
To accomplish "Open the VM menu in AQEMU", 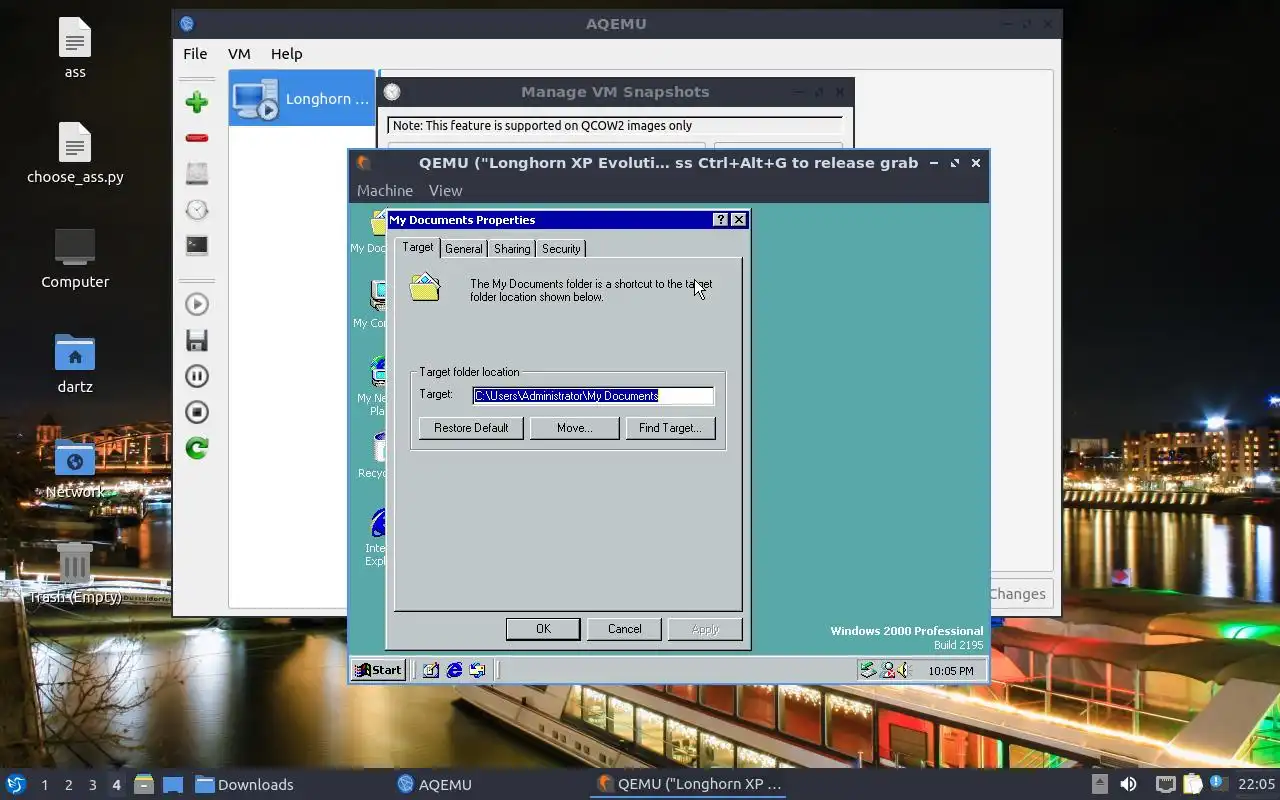I will coord(239,54).
